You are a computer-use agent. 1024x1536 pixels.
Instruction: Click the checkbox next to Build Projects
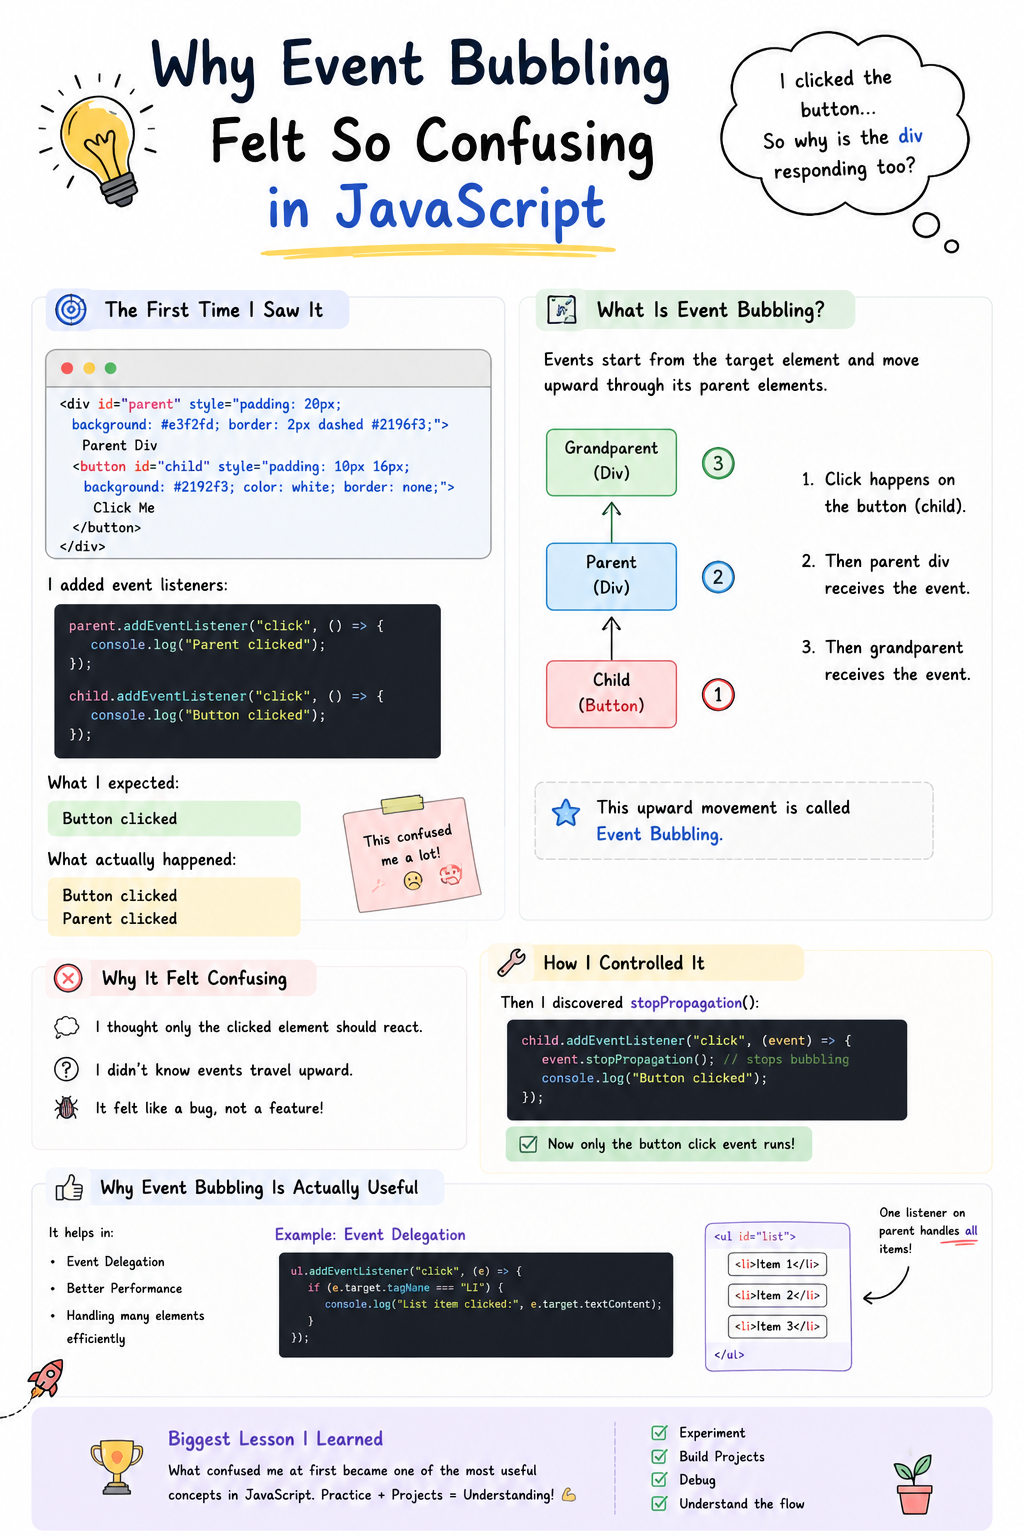click(x=659, y=1456)
